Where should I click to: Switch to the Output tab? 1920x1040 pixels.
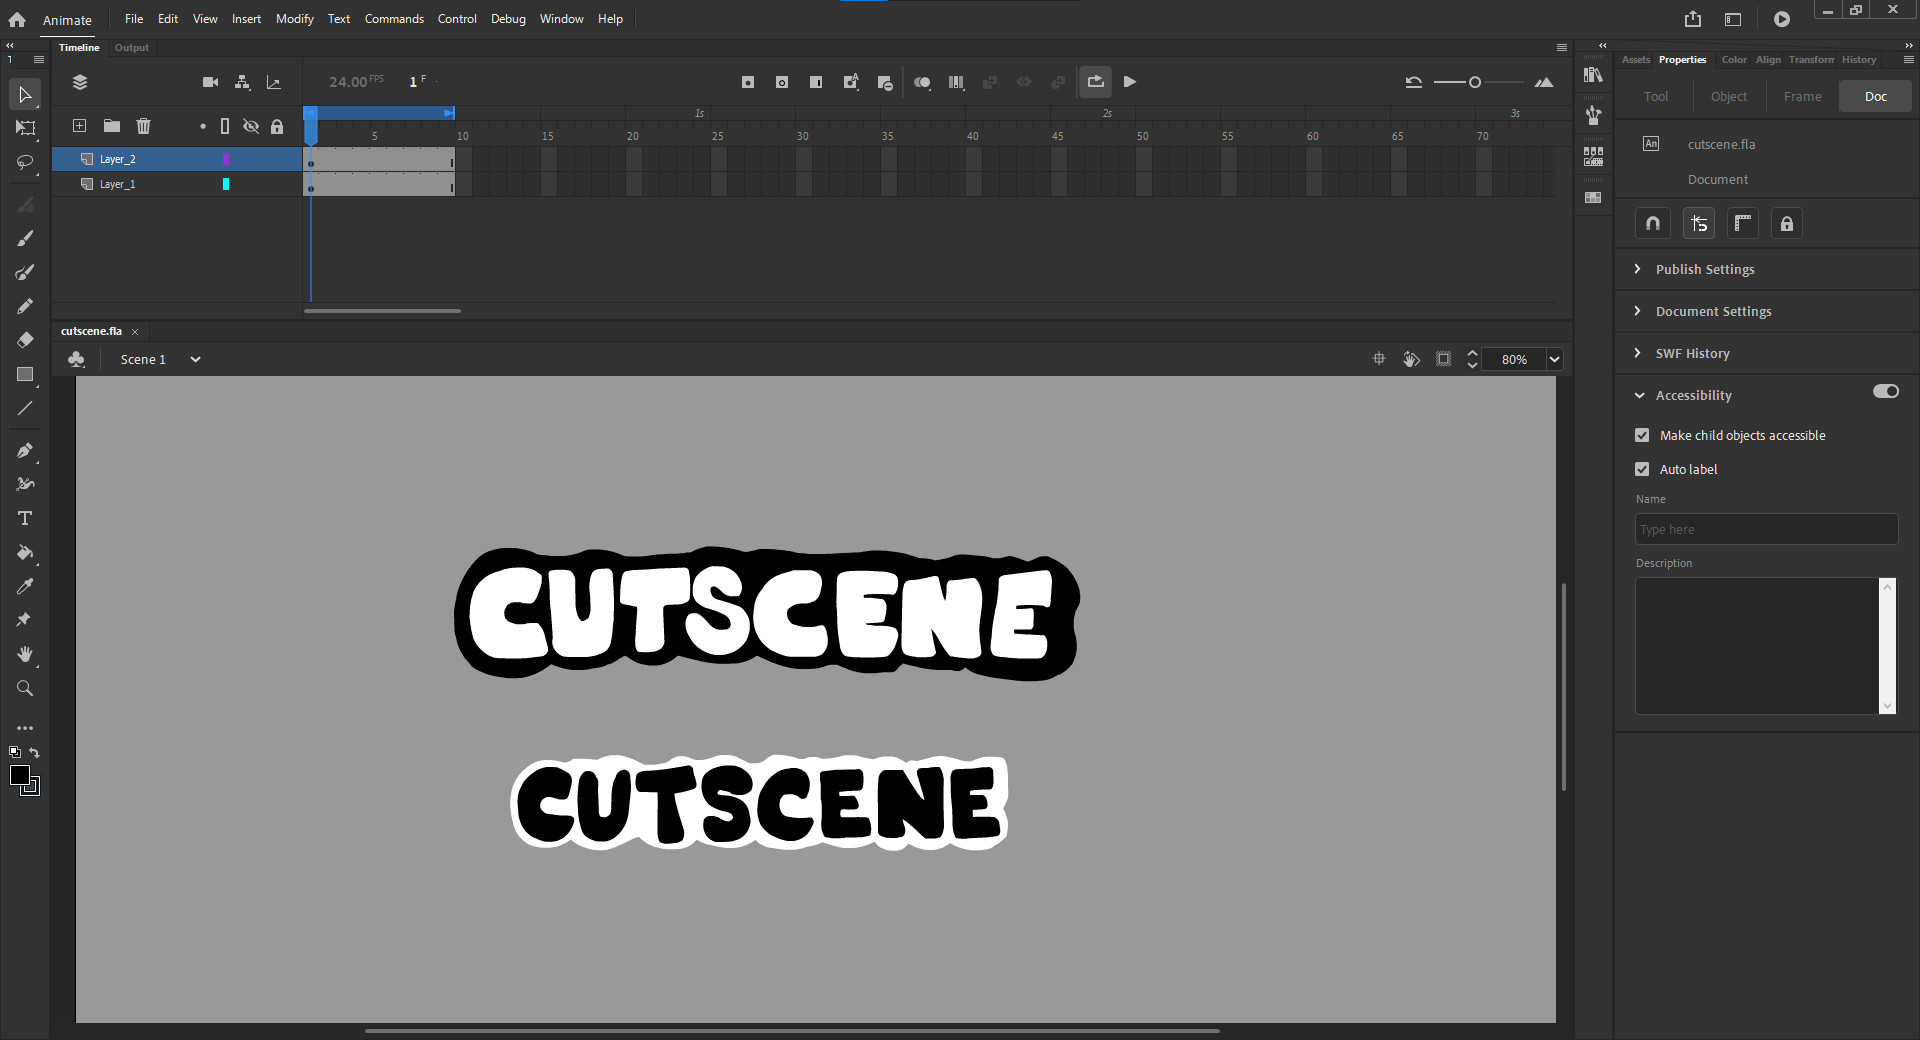[131, 47]
